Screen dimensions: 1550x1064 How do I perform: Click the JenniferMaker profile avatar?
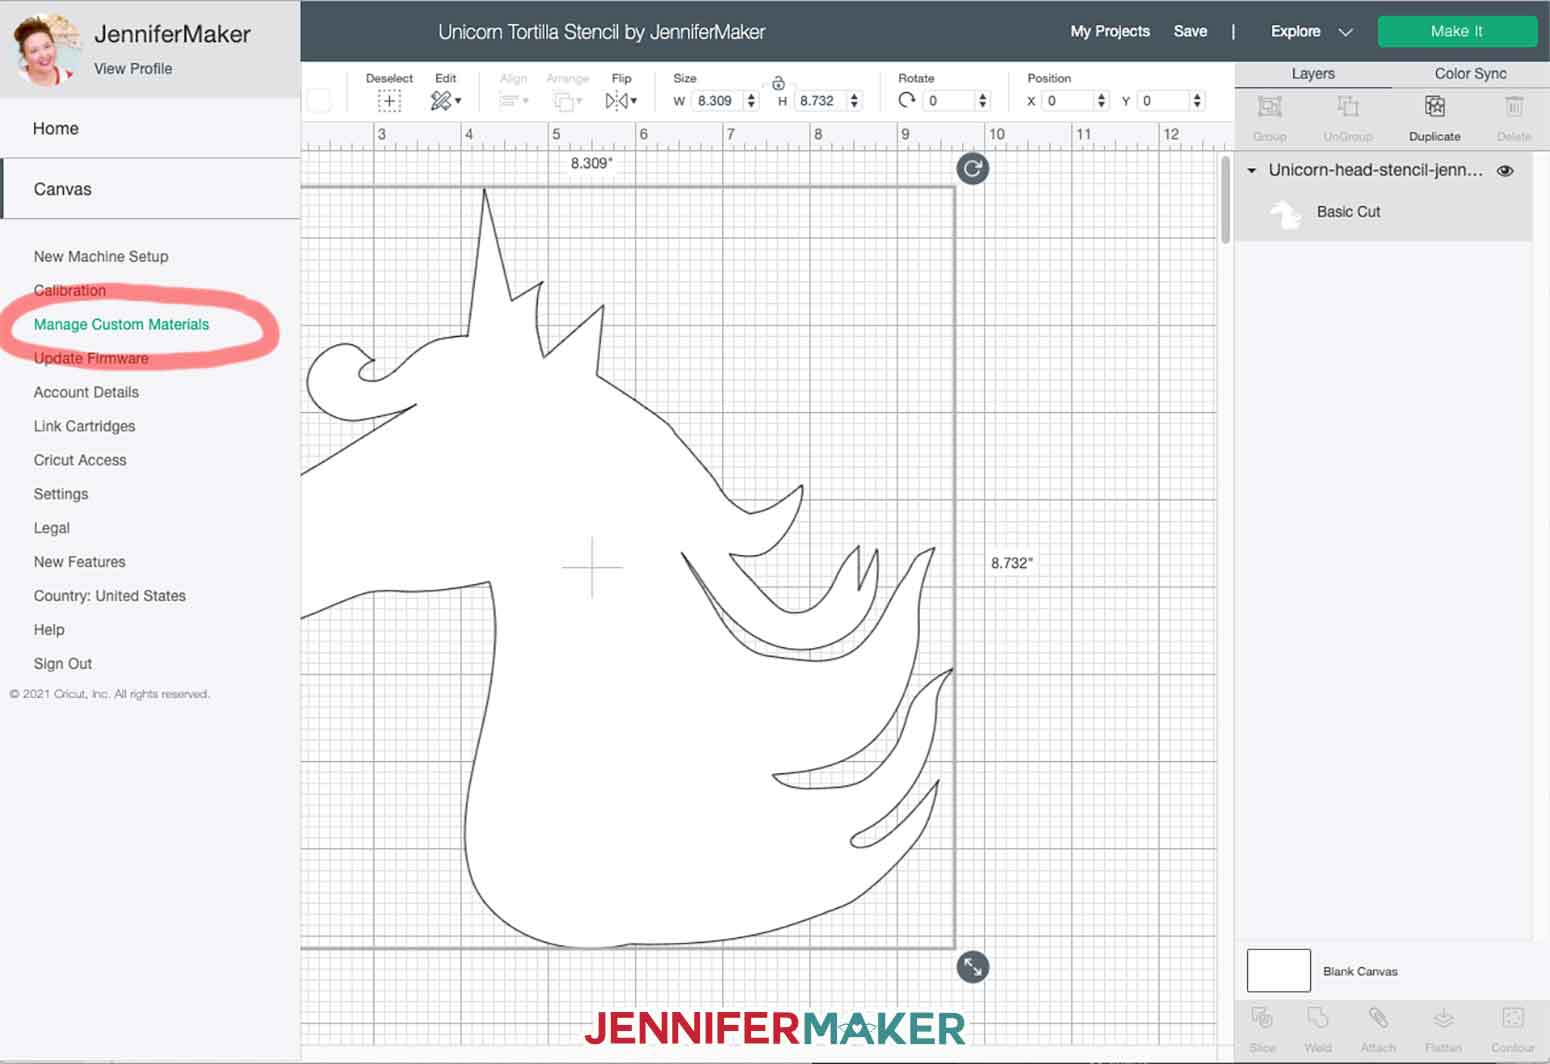pyautogui.click(x=45, y=49)
